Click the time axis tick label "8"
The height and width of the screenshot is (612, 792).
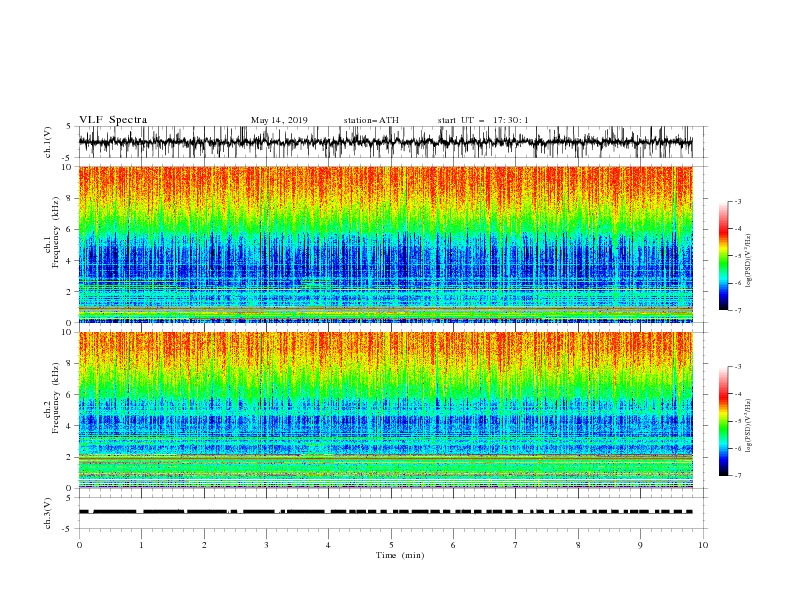578,545
